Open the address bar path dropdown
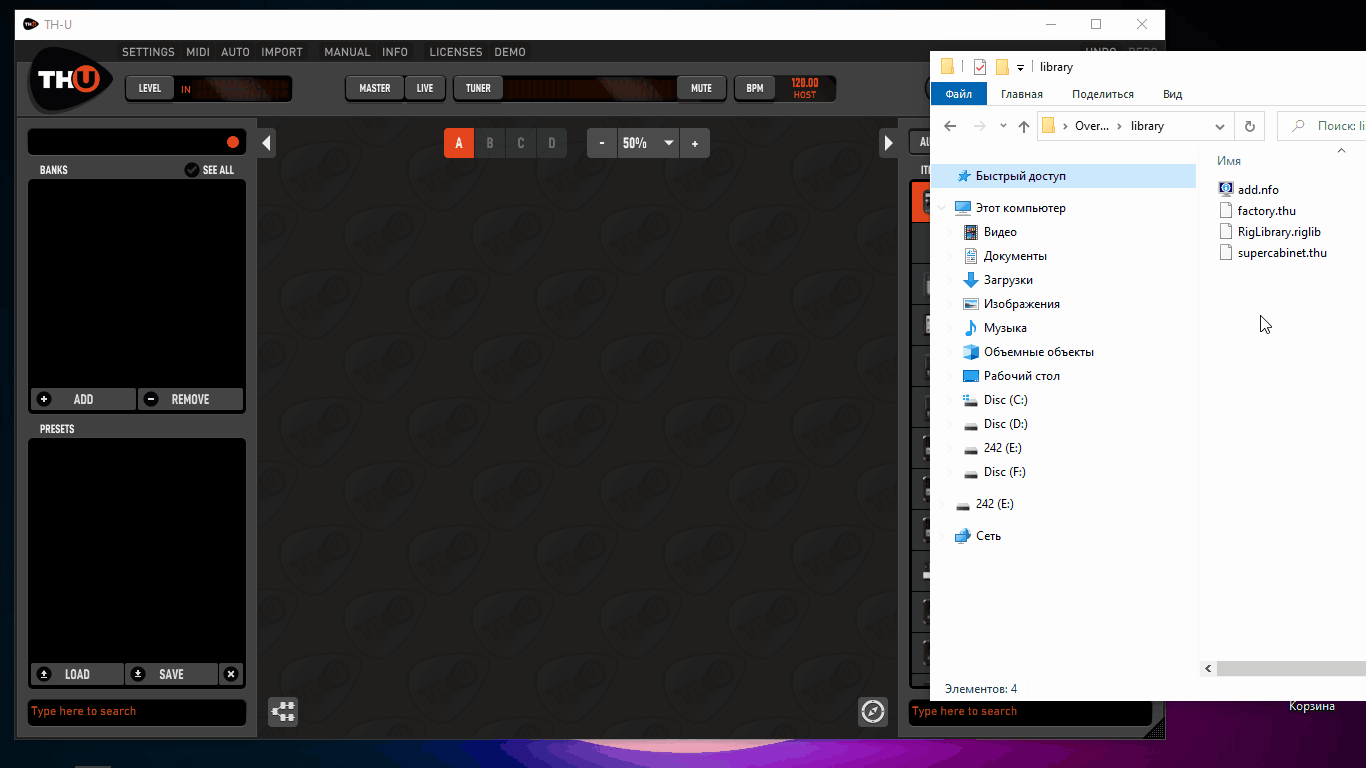1366x768 pixels. pyautogui.click(x=1220, y=126)
